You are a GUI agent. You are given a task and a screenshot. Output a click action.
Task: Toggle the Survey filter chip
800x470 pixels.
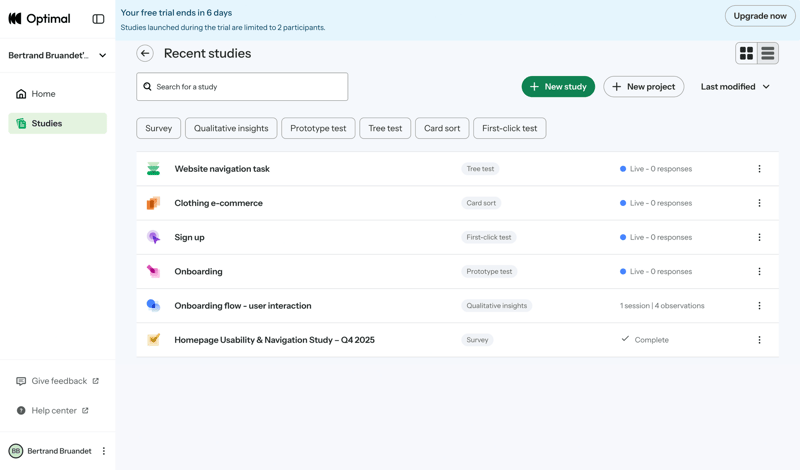pyautogui.click(x=159, y=128)
